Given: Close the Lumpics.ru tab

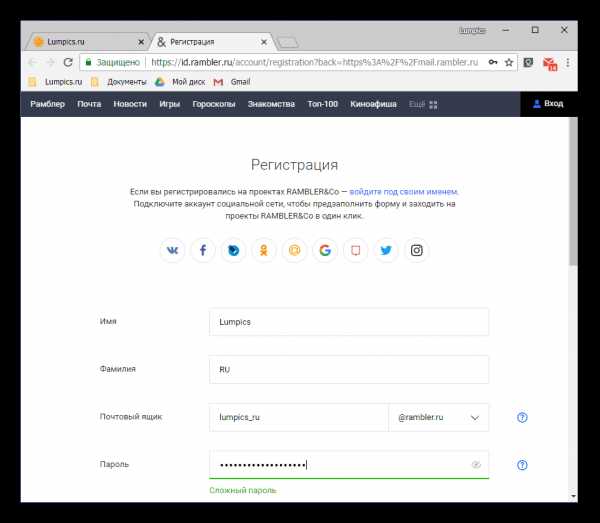Looking at the screenshot, I should pos(141,42).
